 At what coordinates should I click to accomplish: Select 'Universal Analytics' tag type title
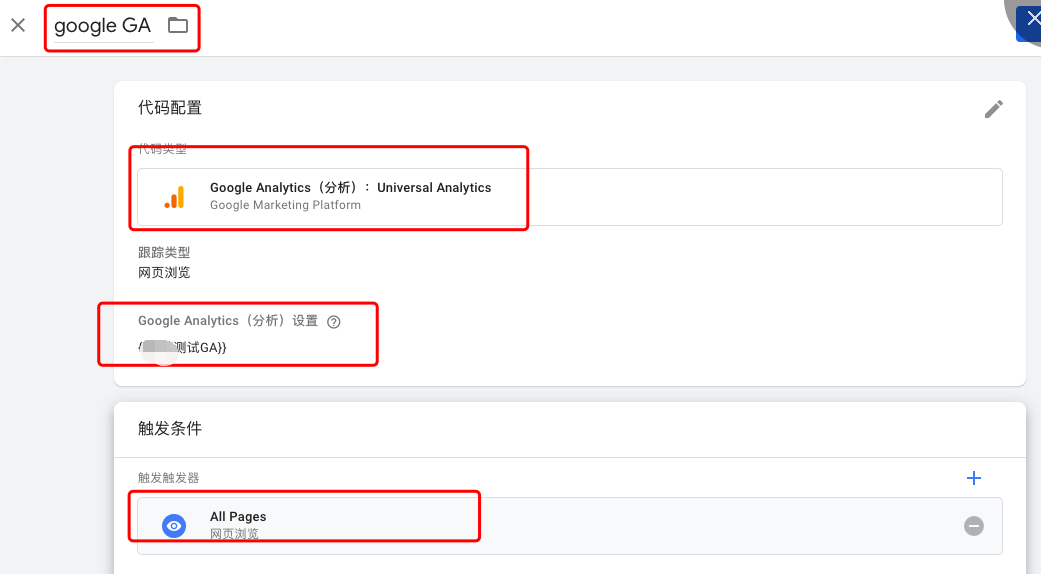[434, 188]
